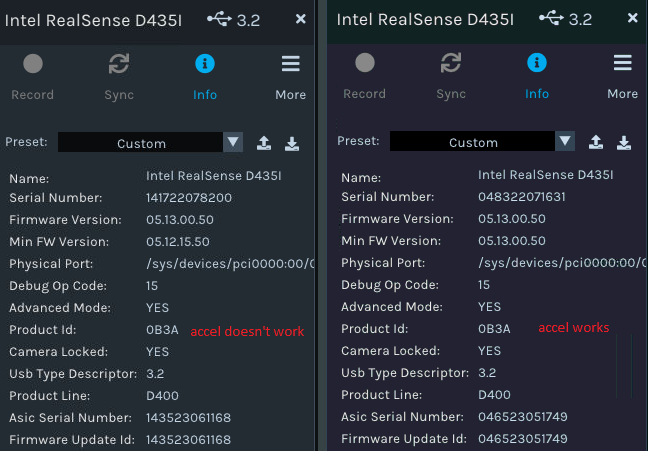Click the Sync icon in right panel
Viewport: 648px width, 451px height.
coord(451,63)
